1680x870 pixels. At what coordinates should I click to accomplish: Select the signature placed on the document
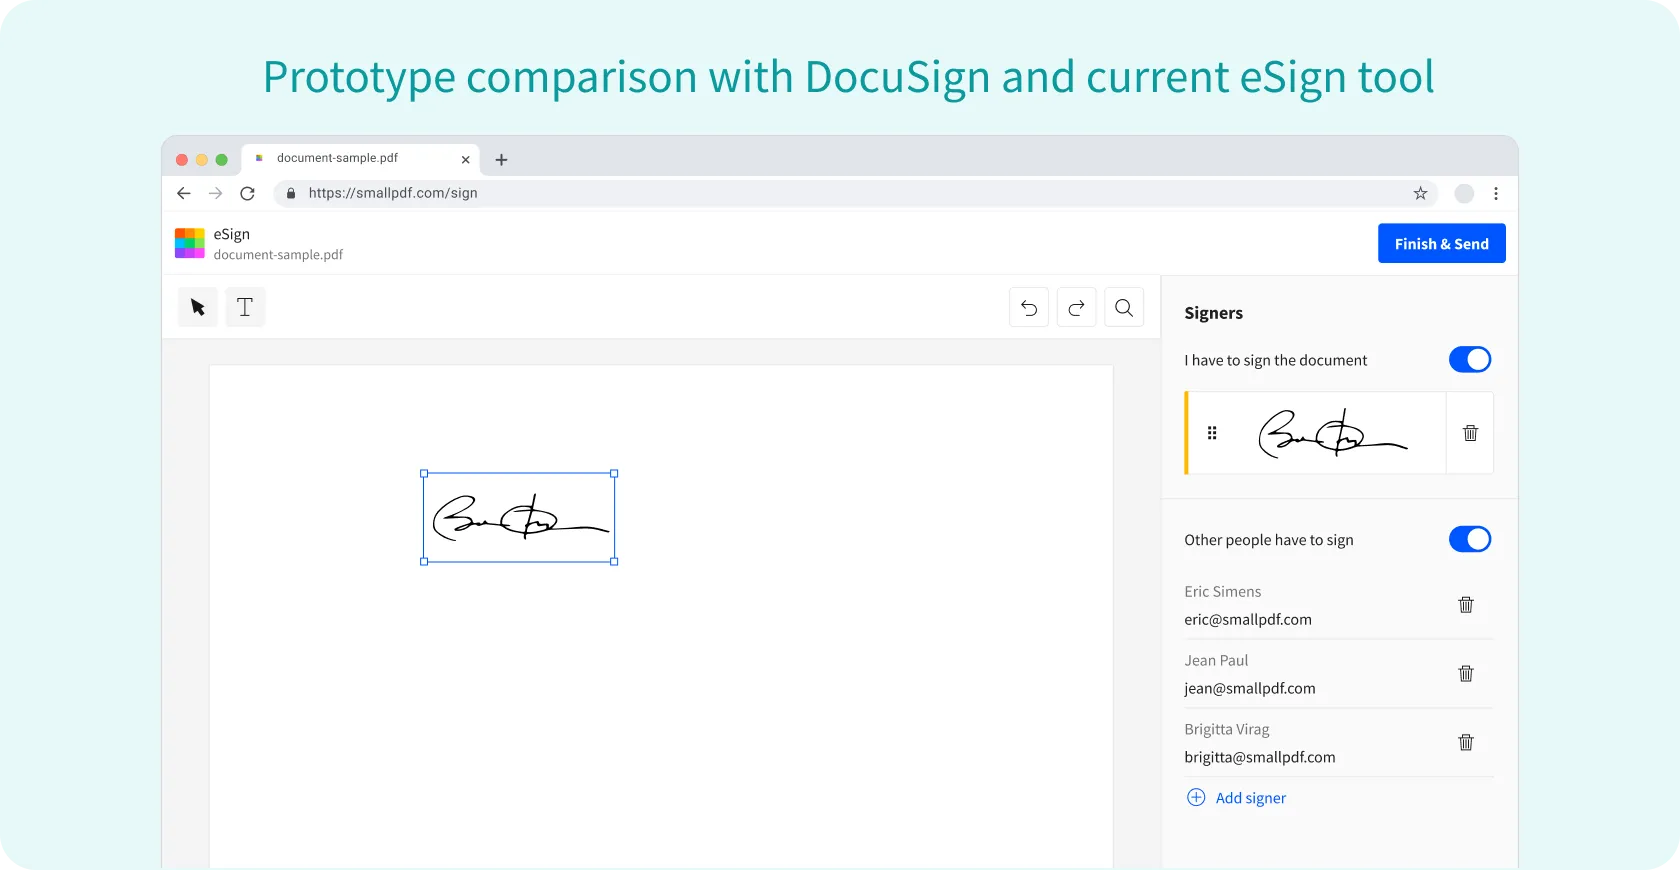[519, 518]
